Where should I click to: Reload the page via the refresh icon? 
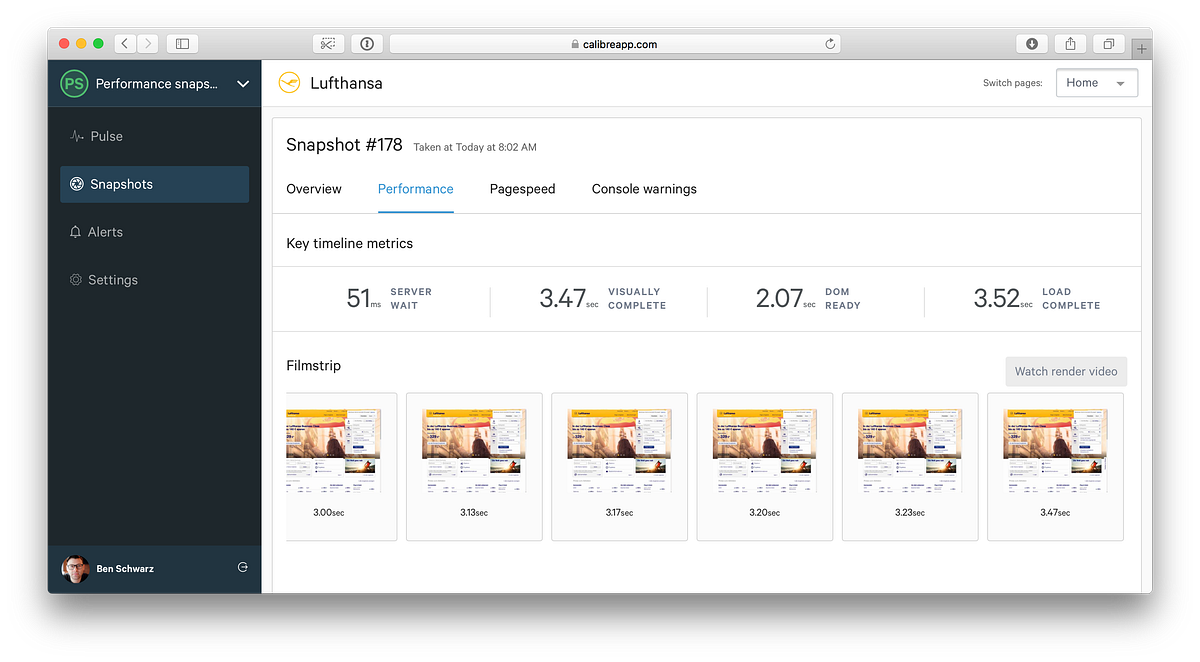point(829,43)
